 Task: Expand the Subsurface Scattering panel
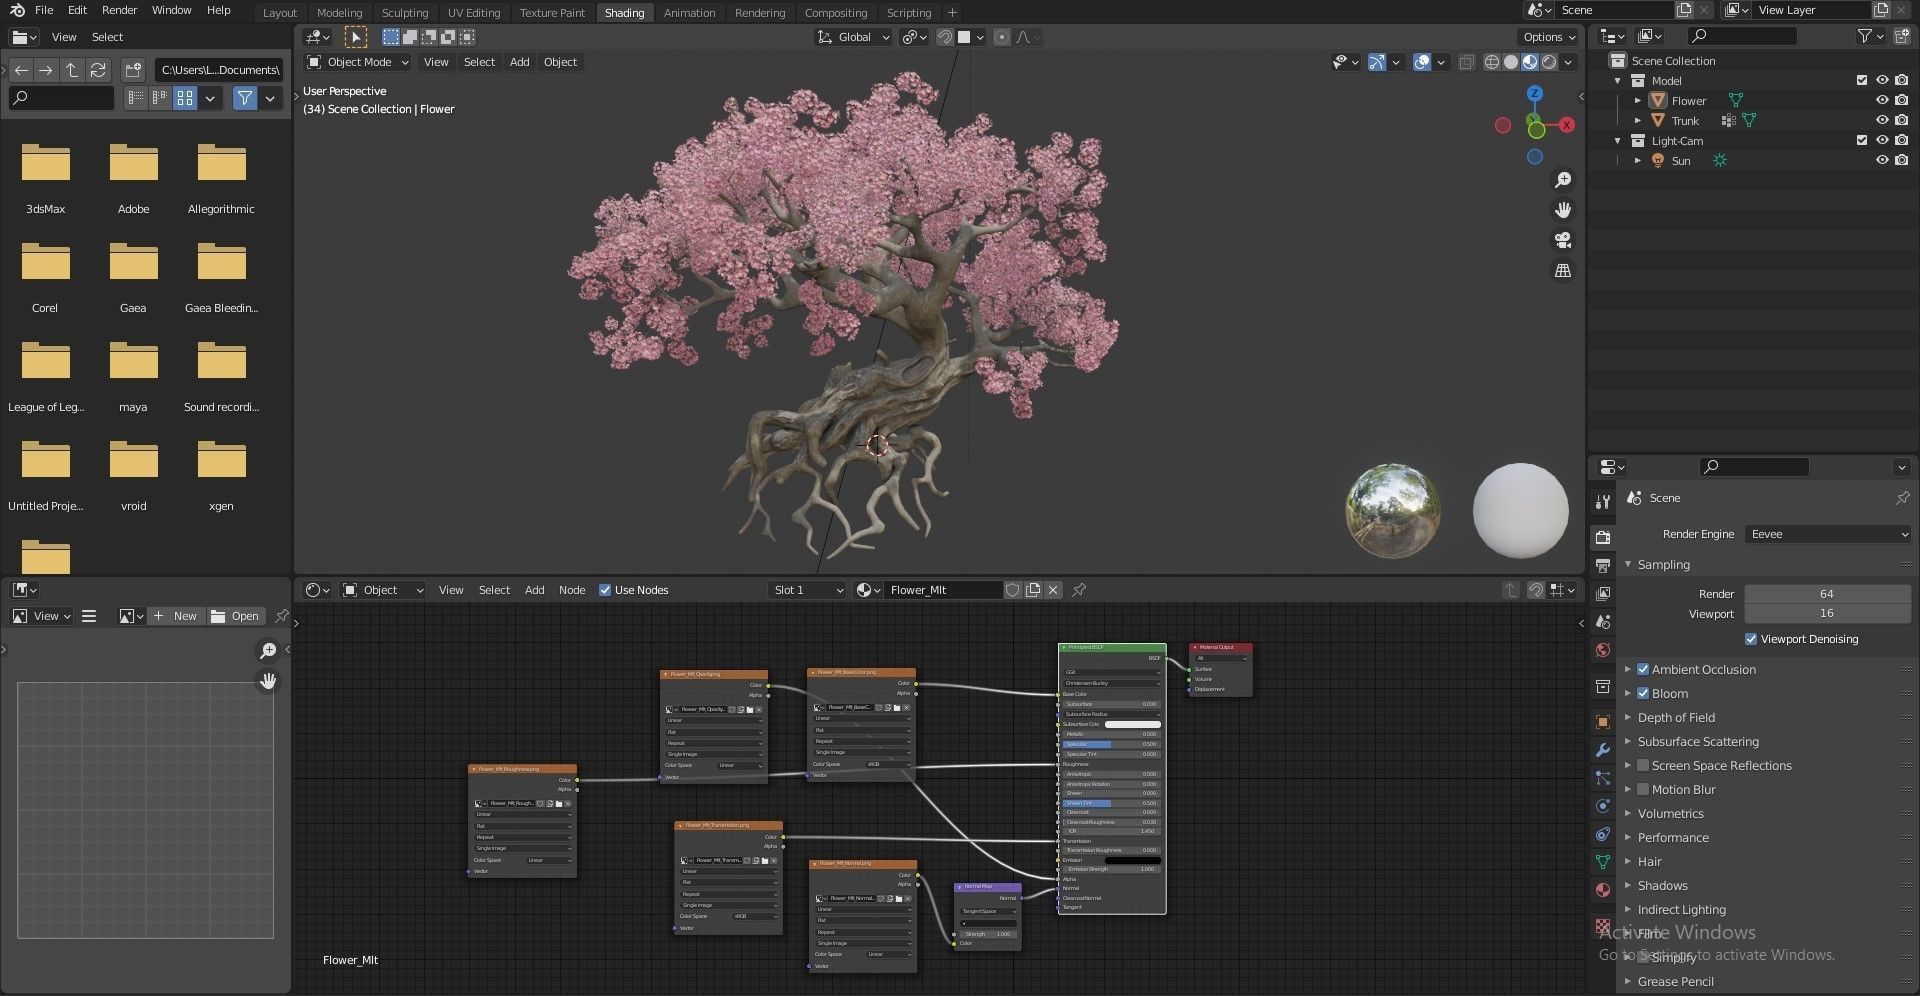click(1698, 742)
